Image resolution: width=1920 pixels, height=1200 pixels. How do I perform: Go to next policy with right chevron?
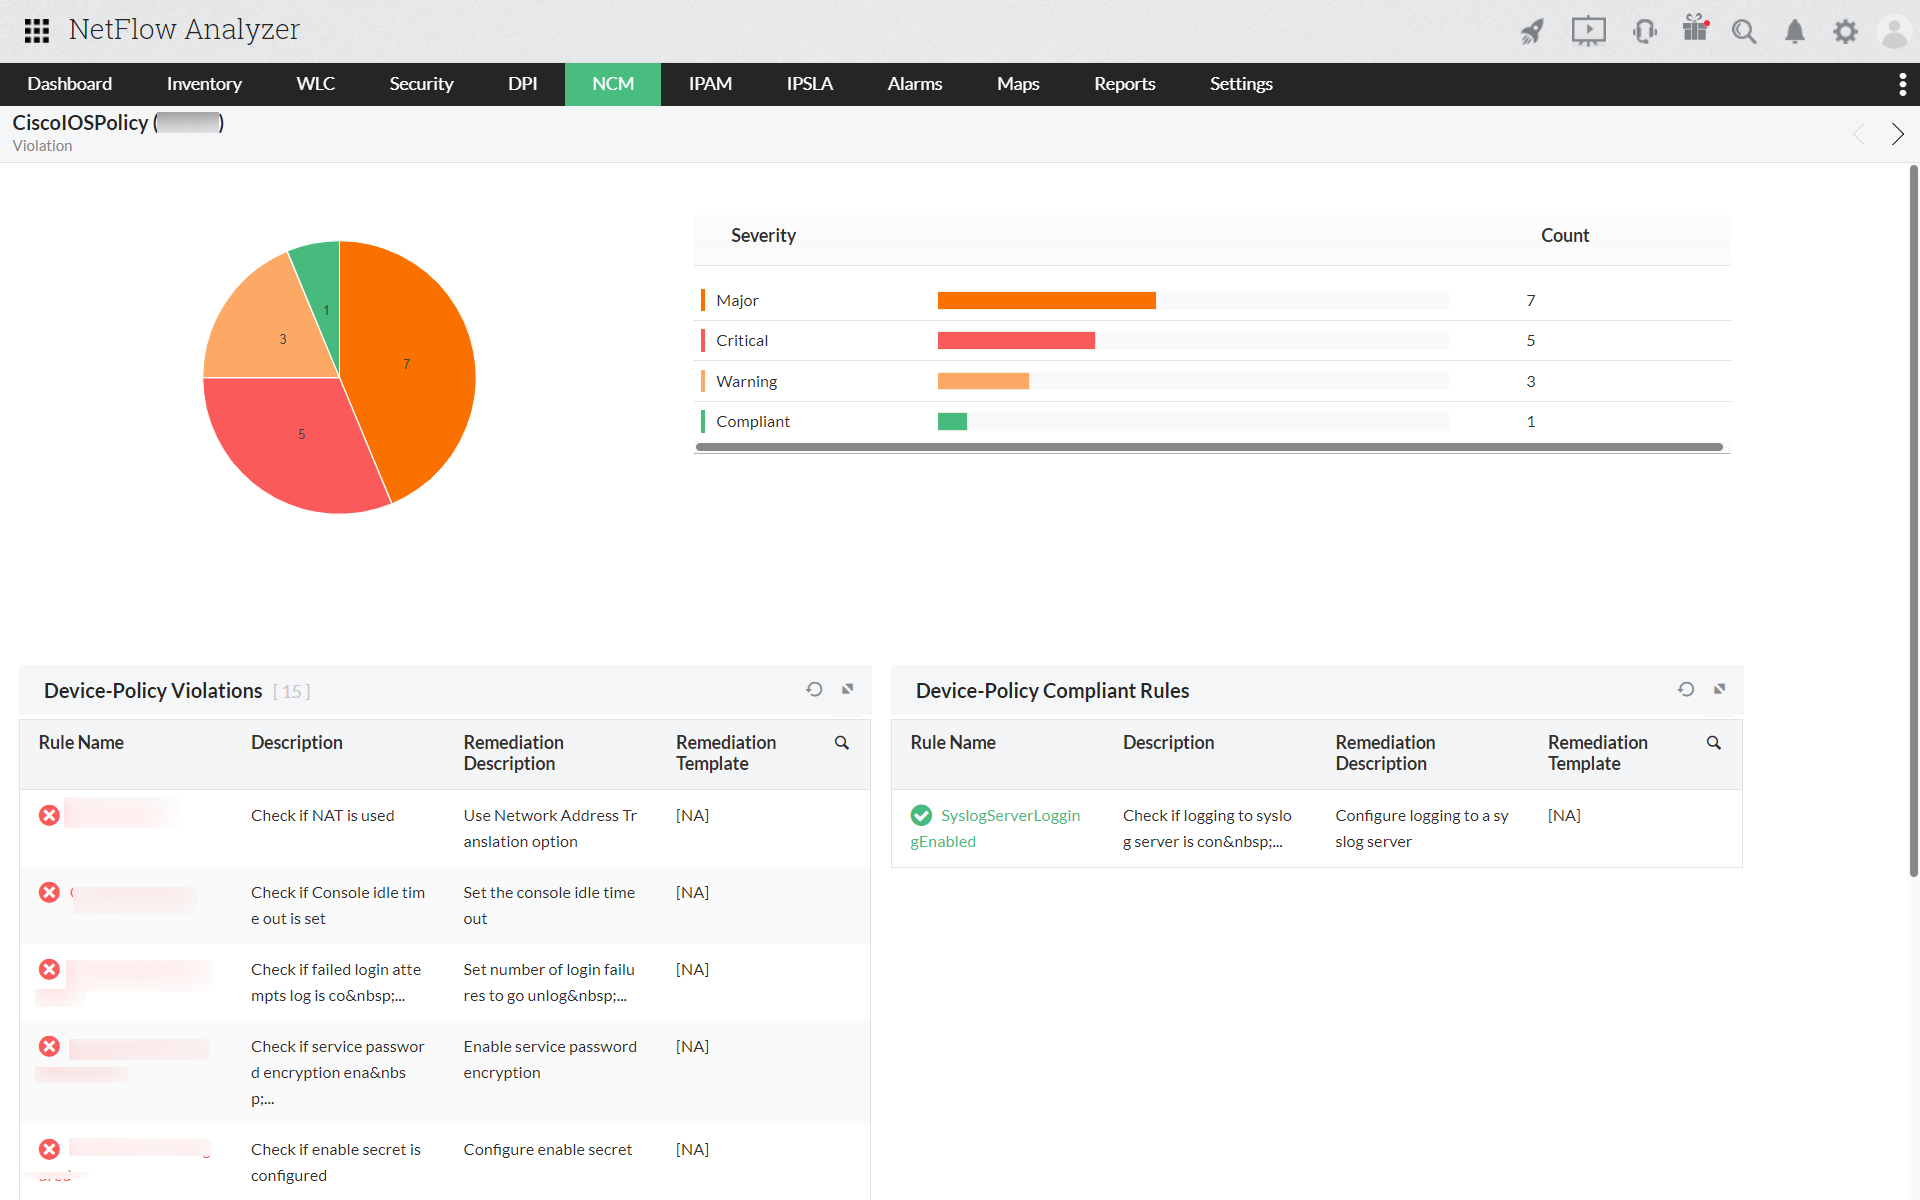coord(1897,134)
